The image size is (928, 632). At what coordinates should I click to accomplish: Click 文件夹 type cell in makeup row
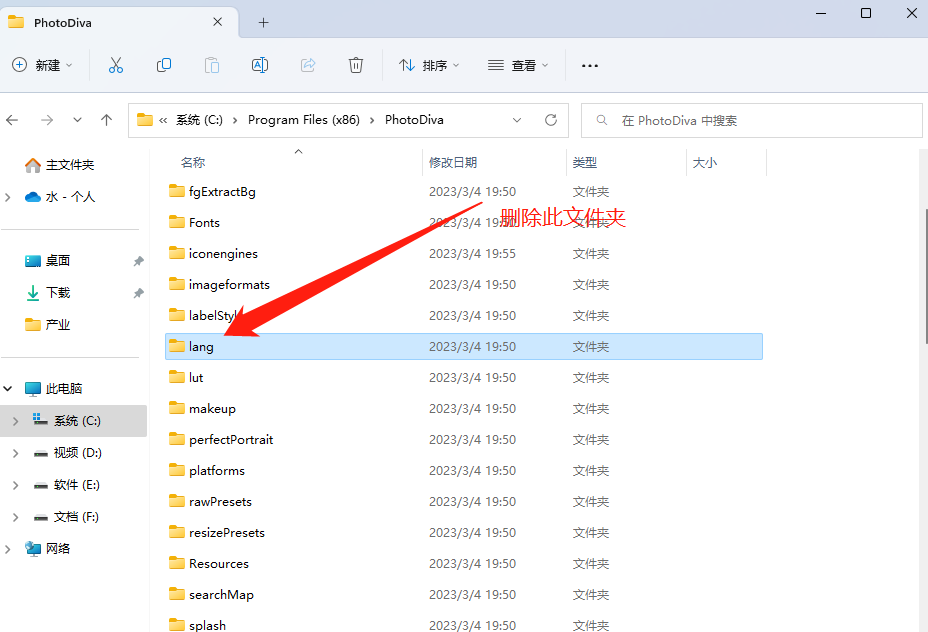coord(591,408)
